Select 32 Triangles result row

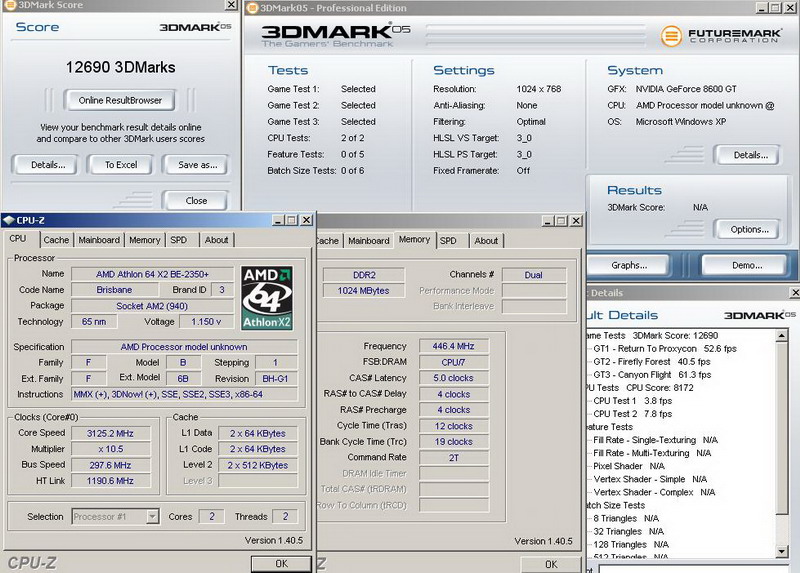click(629, 532)
